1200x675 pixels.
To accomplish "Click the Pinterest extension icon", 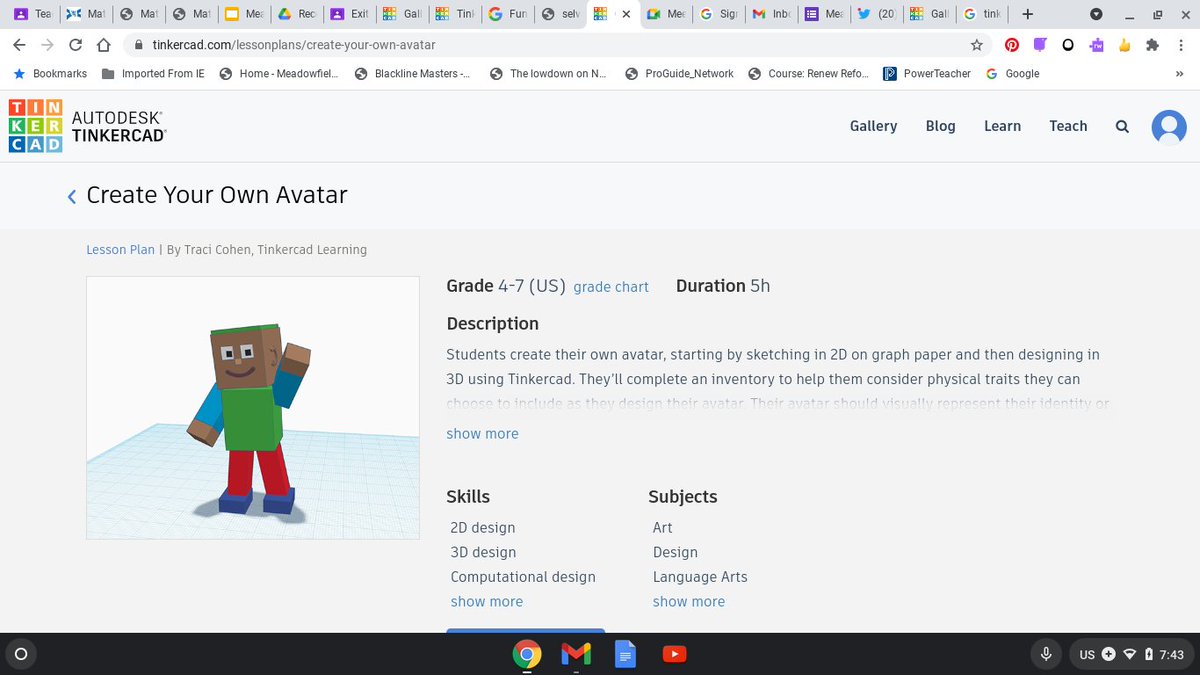I will pos(1011,45).
